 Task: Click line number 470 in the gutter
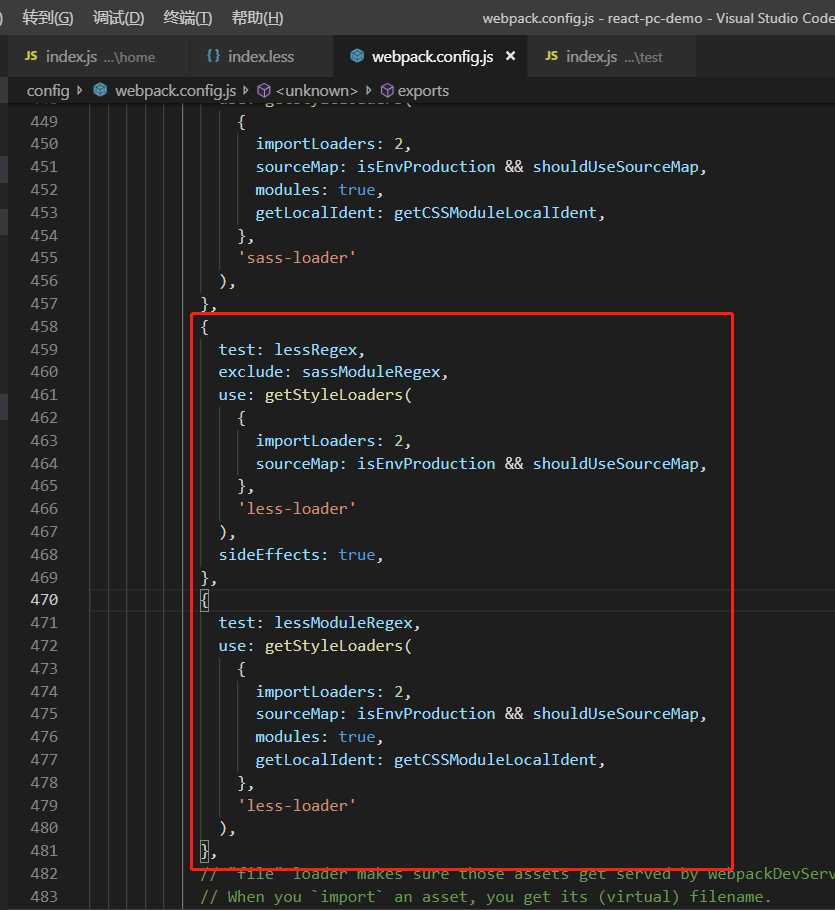coord(44,600)
